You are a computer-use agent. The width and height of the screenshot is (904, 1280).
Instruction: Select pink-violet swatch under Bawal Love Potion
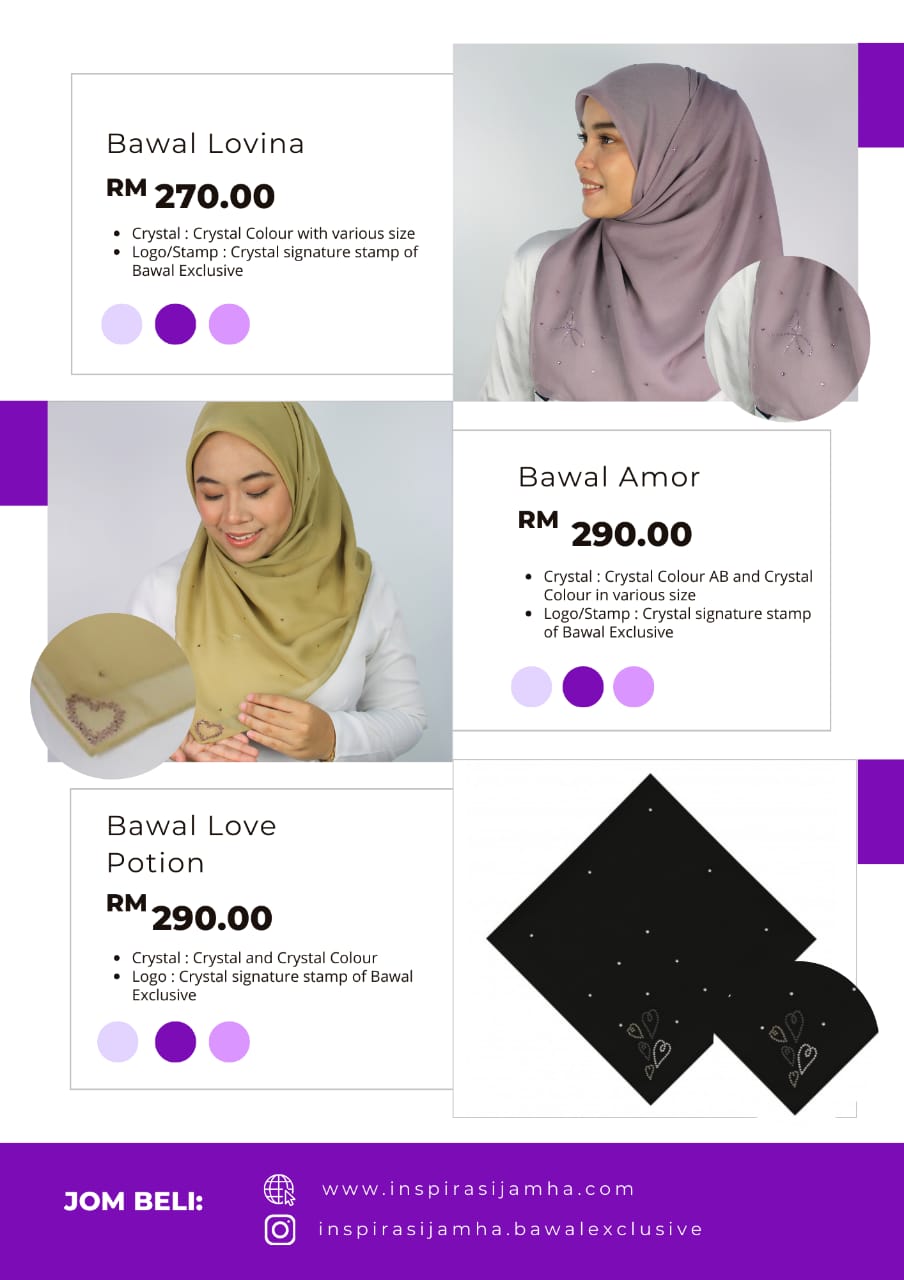229,1041
